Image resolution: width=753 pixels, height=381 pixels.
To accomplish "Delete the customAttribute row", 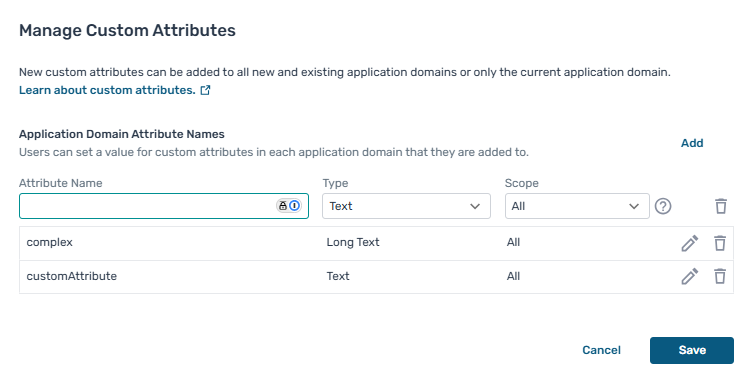I will (719, 276).
